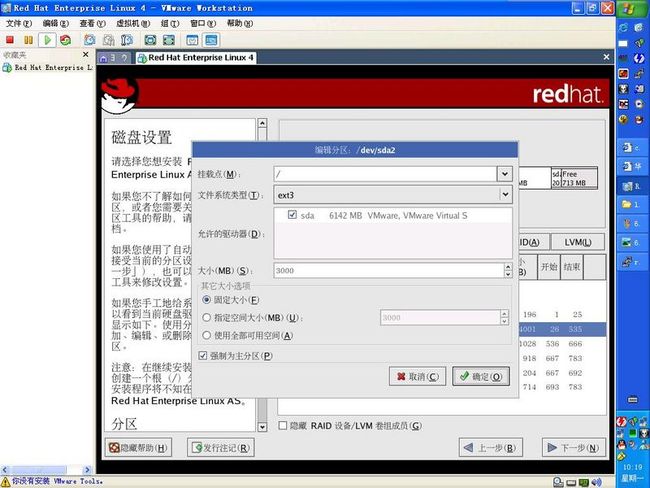Select Red Hat Enterprise favorites tree item
650x488 pixels.
(x=48, y=67)
